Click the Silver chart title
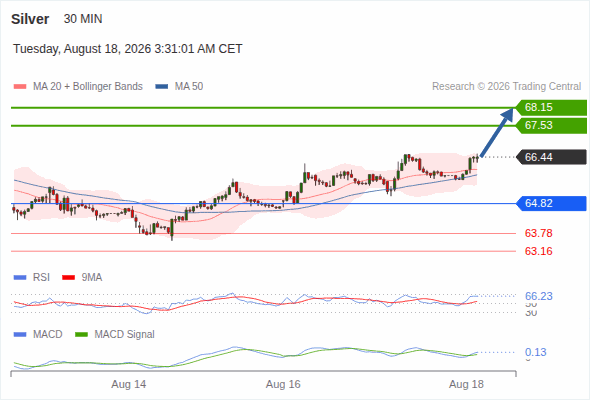This screenshot has height=400, width=590. point(30,19)
